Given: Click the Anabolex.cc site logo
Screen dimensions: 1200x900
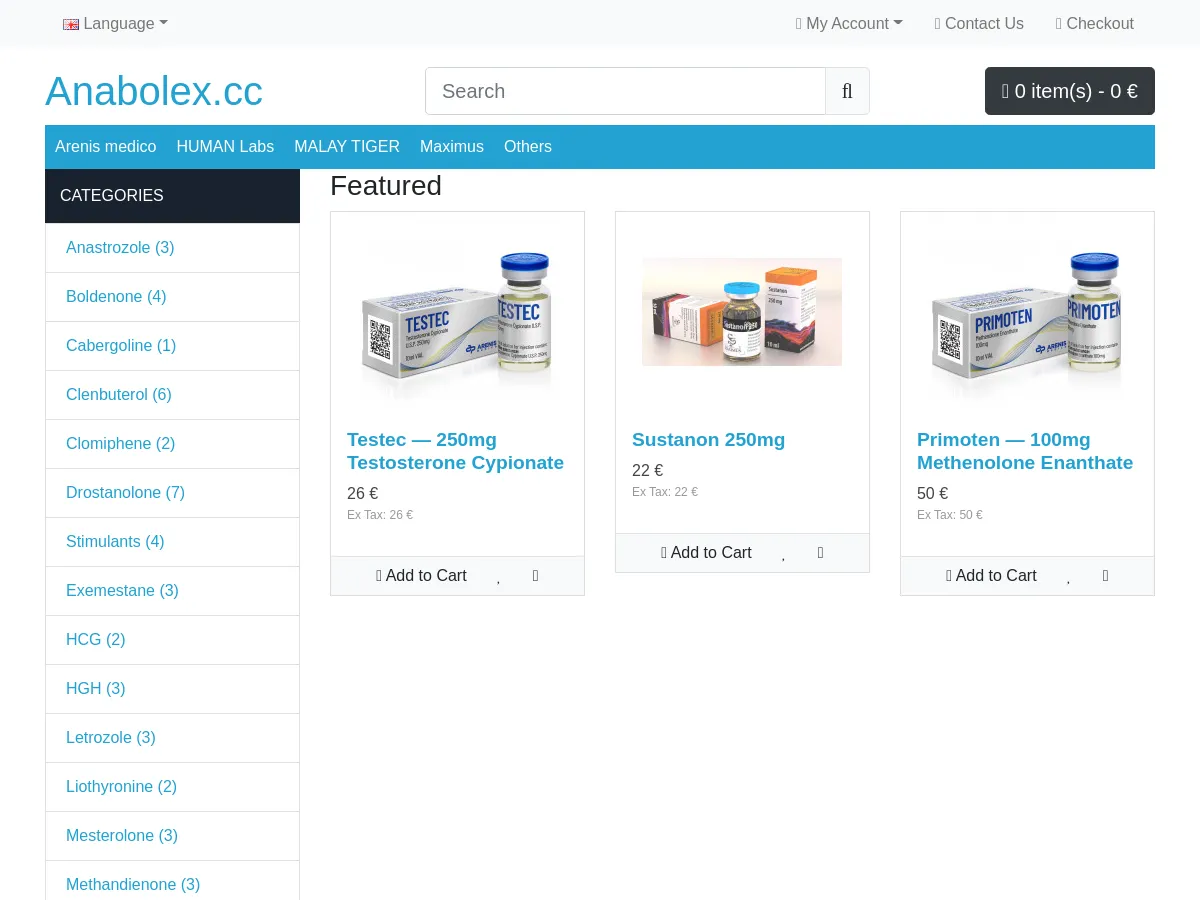Looking at the screenshot, I should [154, 91].
